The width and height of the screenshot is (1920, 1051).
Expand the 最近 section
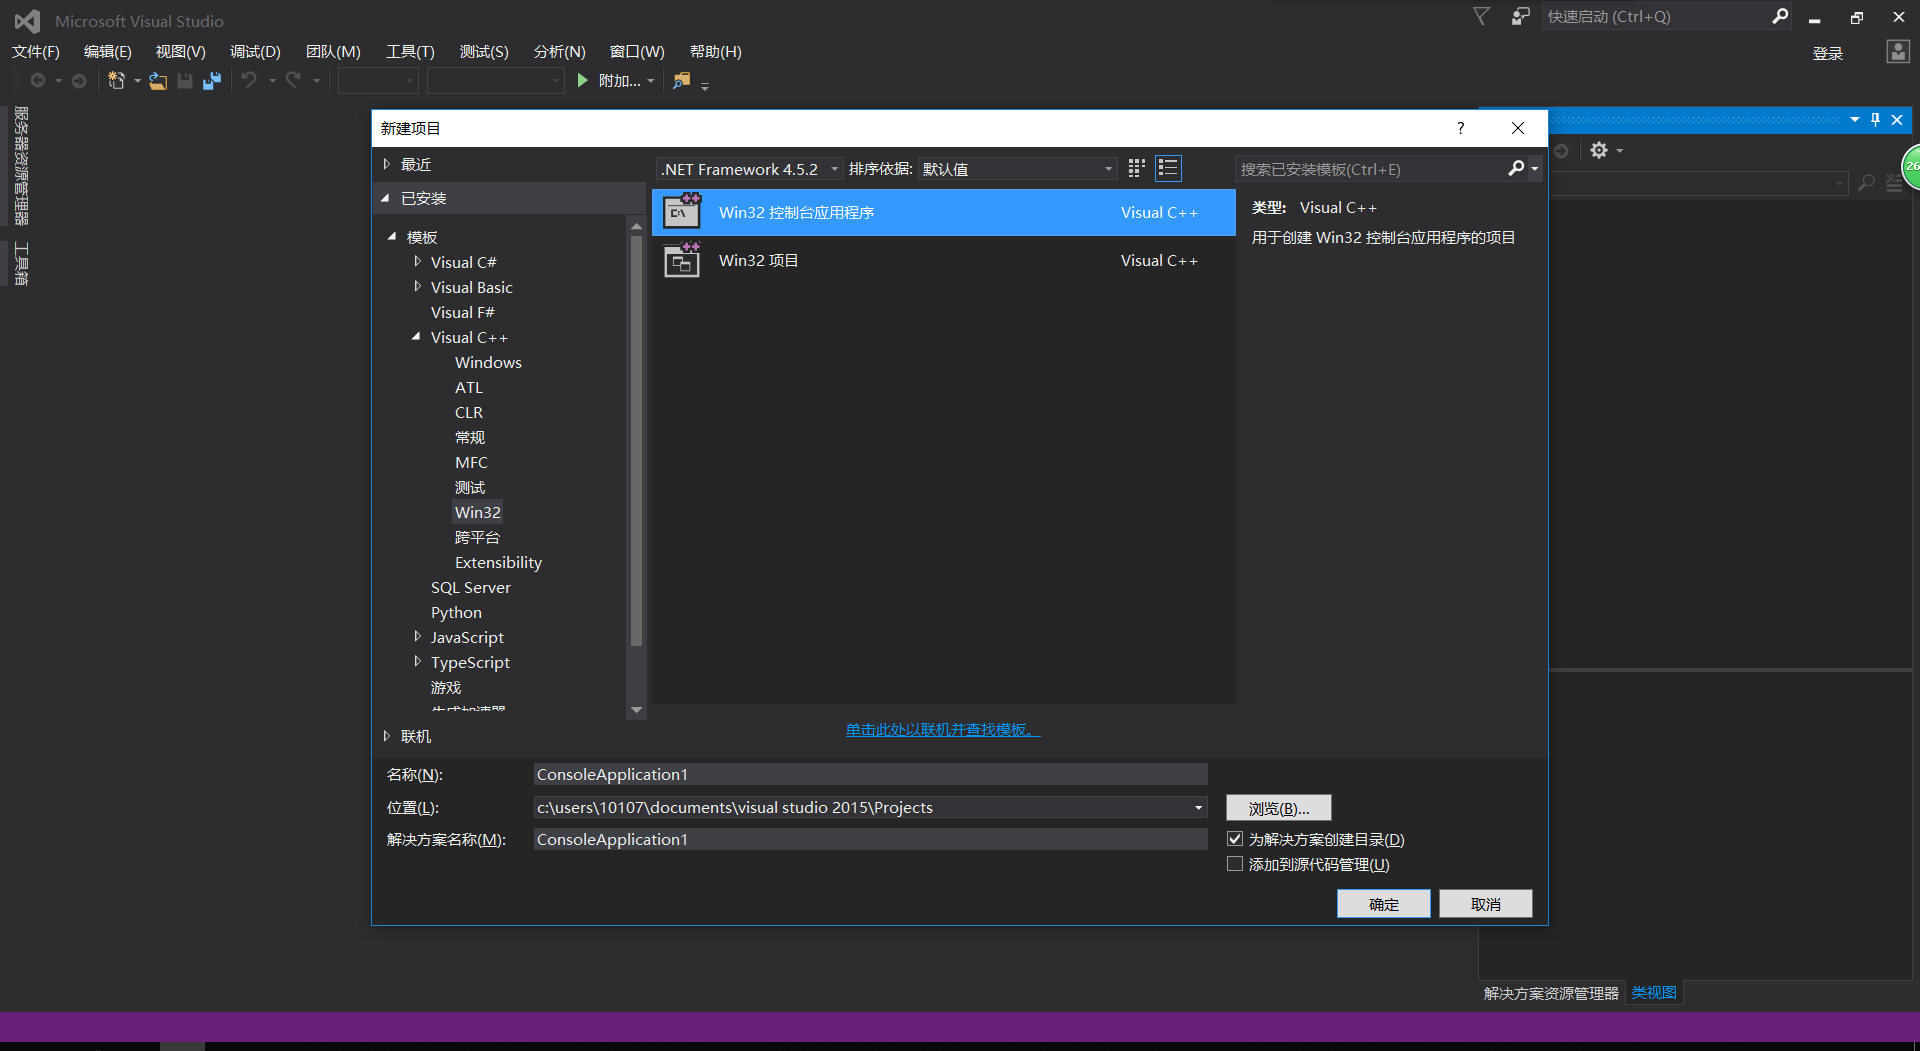tap(387, 164)
